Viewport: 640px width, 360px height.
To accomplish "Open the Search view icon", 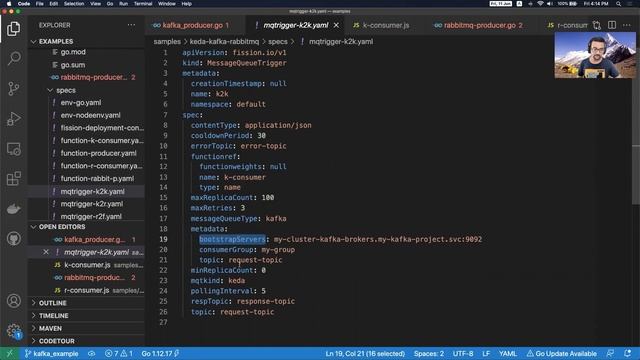I will tap(13, 58).
